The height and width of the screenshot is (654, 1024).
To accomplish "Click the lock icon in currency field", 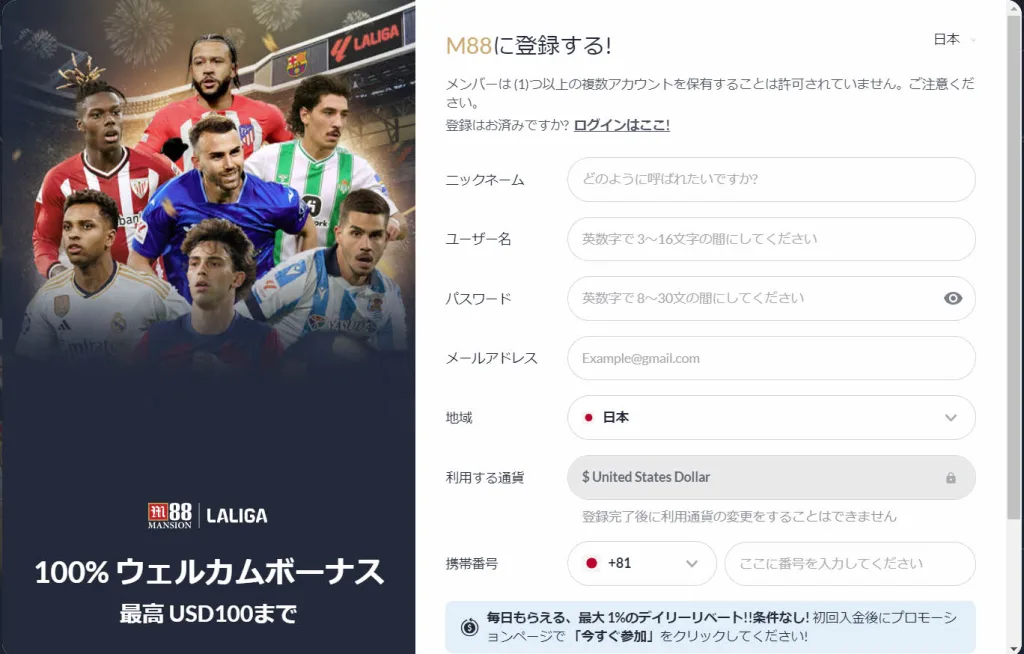I will coord(951,478).
